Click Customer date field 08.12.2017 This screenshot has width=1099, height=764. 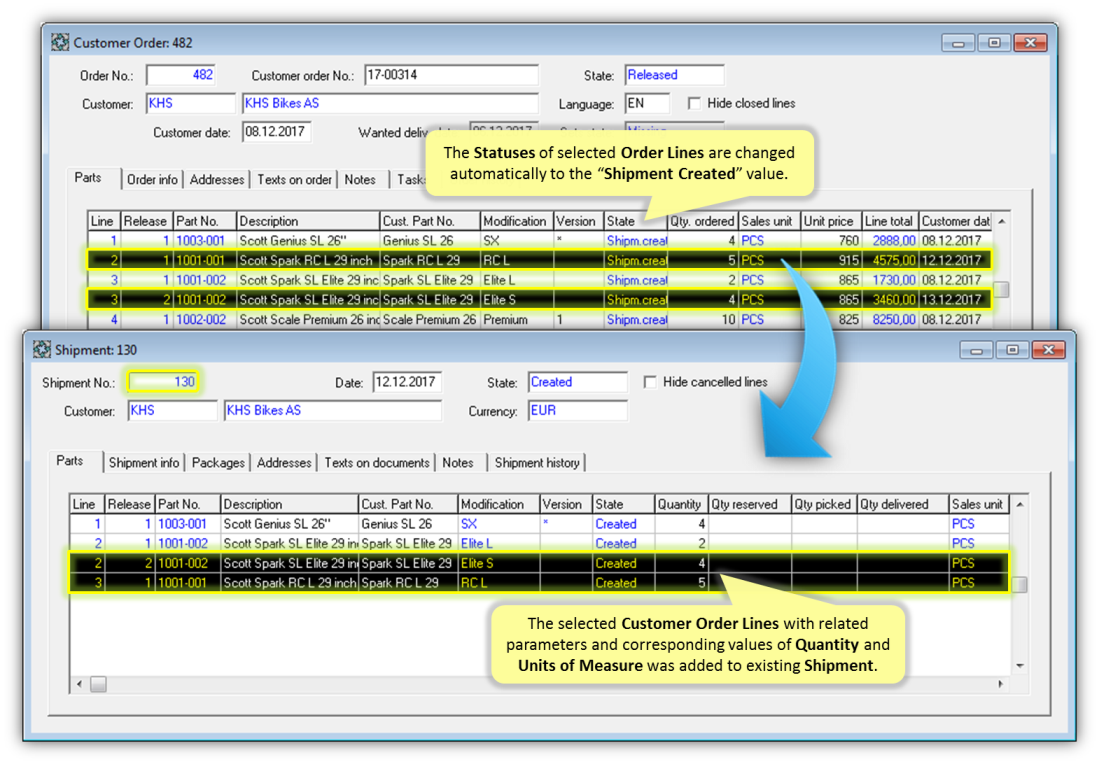point(276,132)
